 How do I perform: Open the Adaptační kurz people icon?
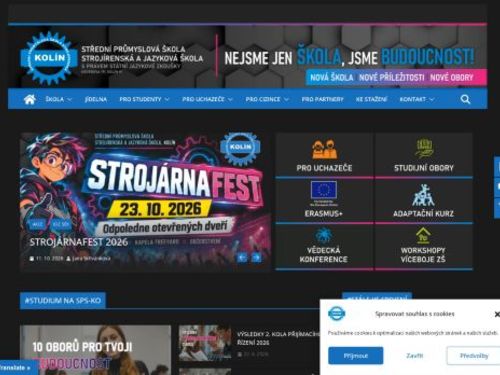(423, 195)
